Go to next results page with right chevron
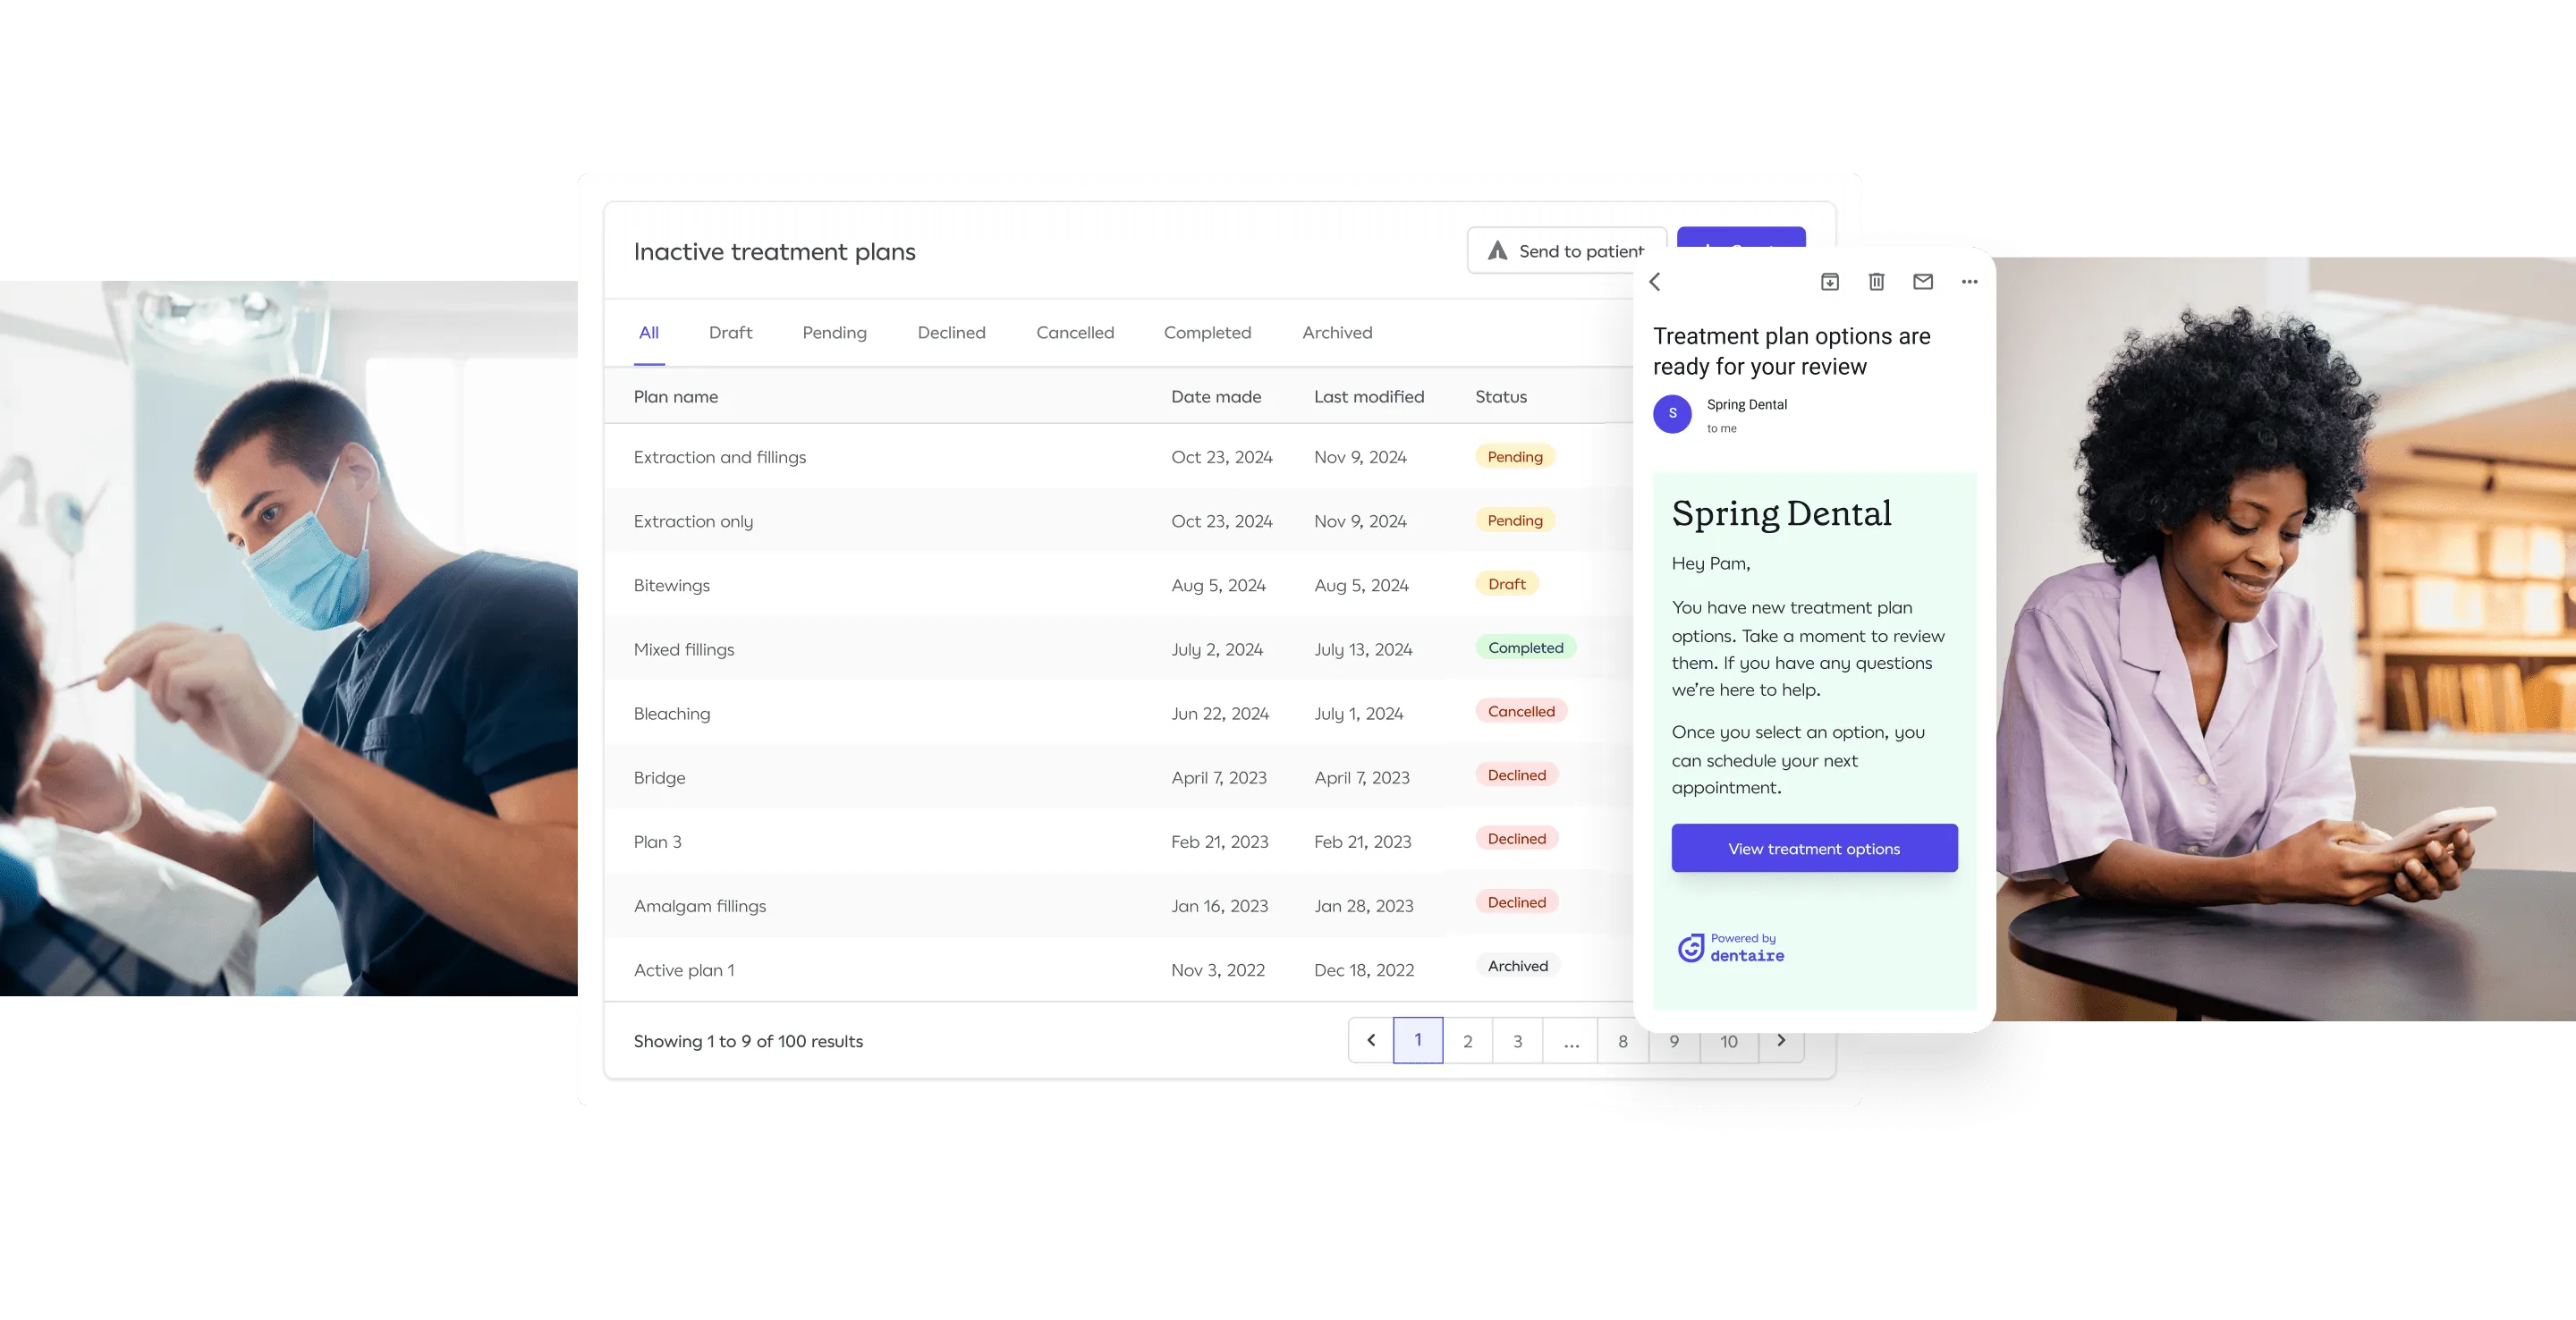 coord(1782,1041)
